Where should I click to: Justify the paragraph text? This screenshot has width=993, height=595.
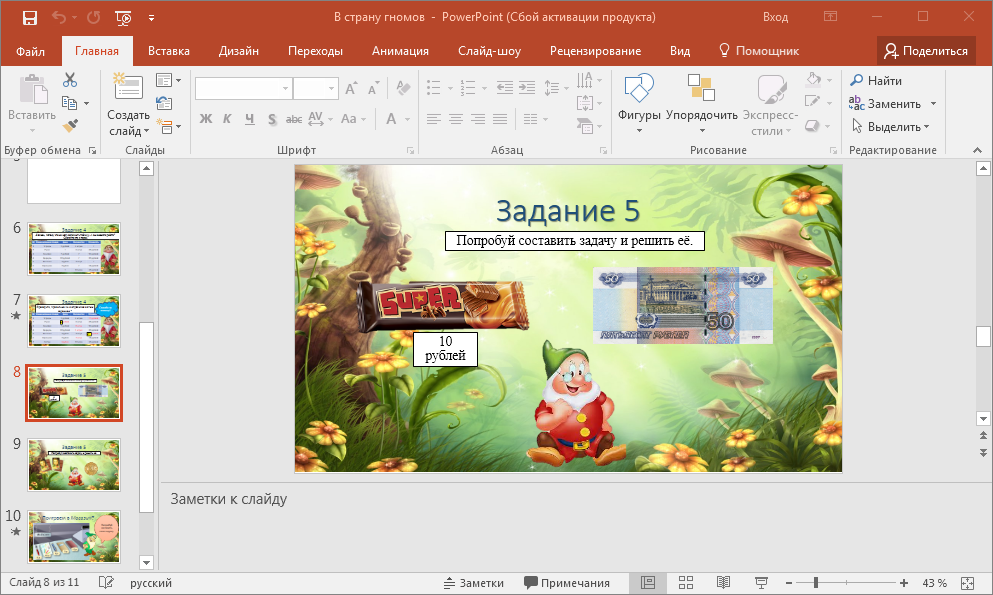coord(500,118)
